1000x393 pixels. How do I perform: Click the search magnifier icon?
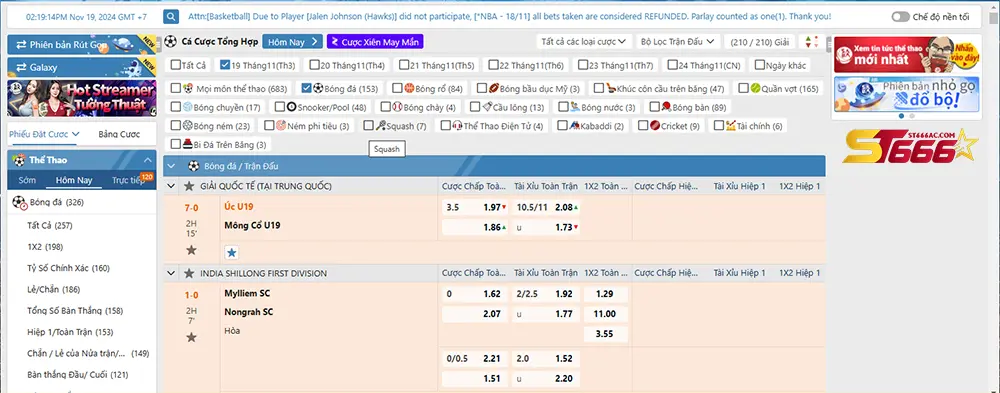point(171,17)
